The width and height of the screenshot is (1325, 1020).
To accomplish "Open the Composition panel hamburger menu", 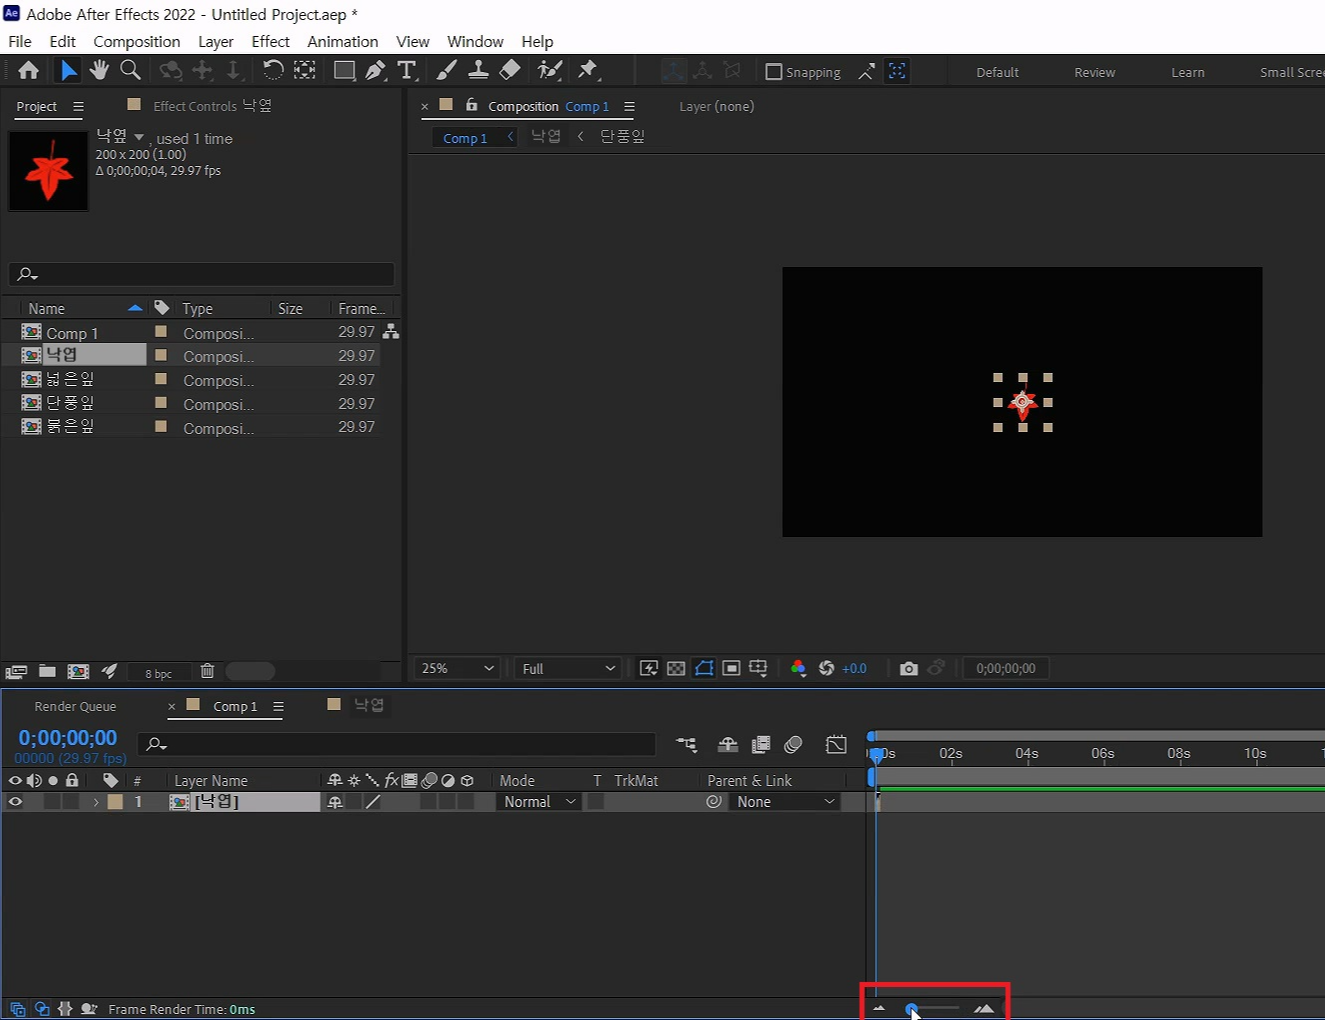I will (x=629, y=107).
